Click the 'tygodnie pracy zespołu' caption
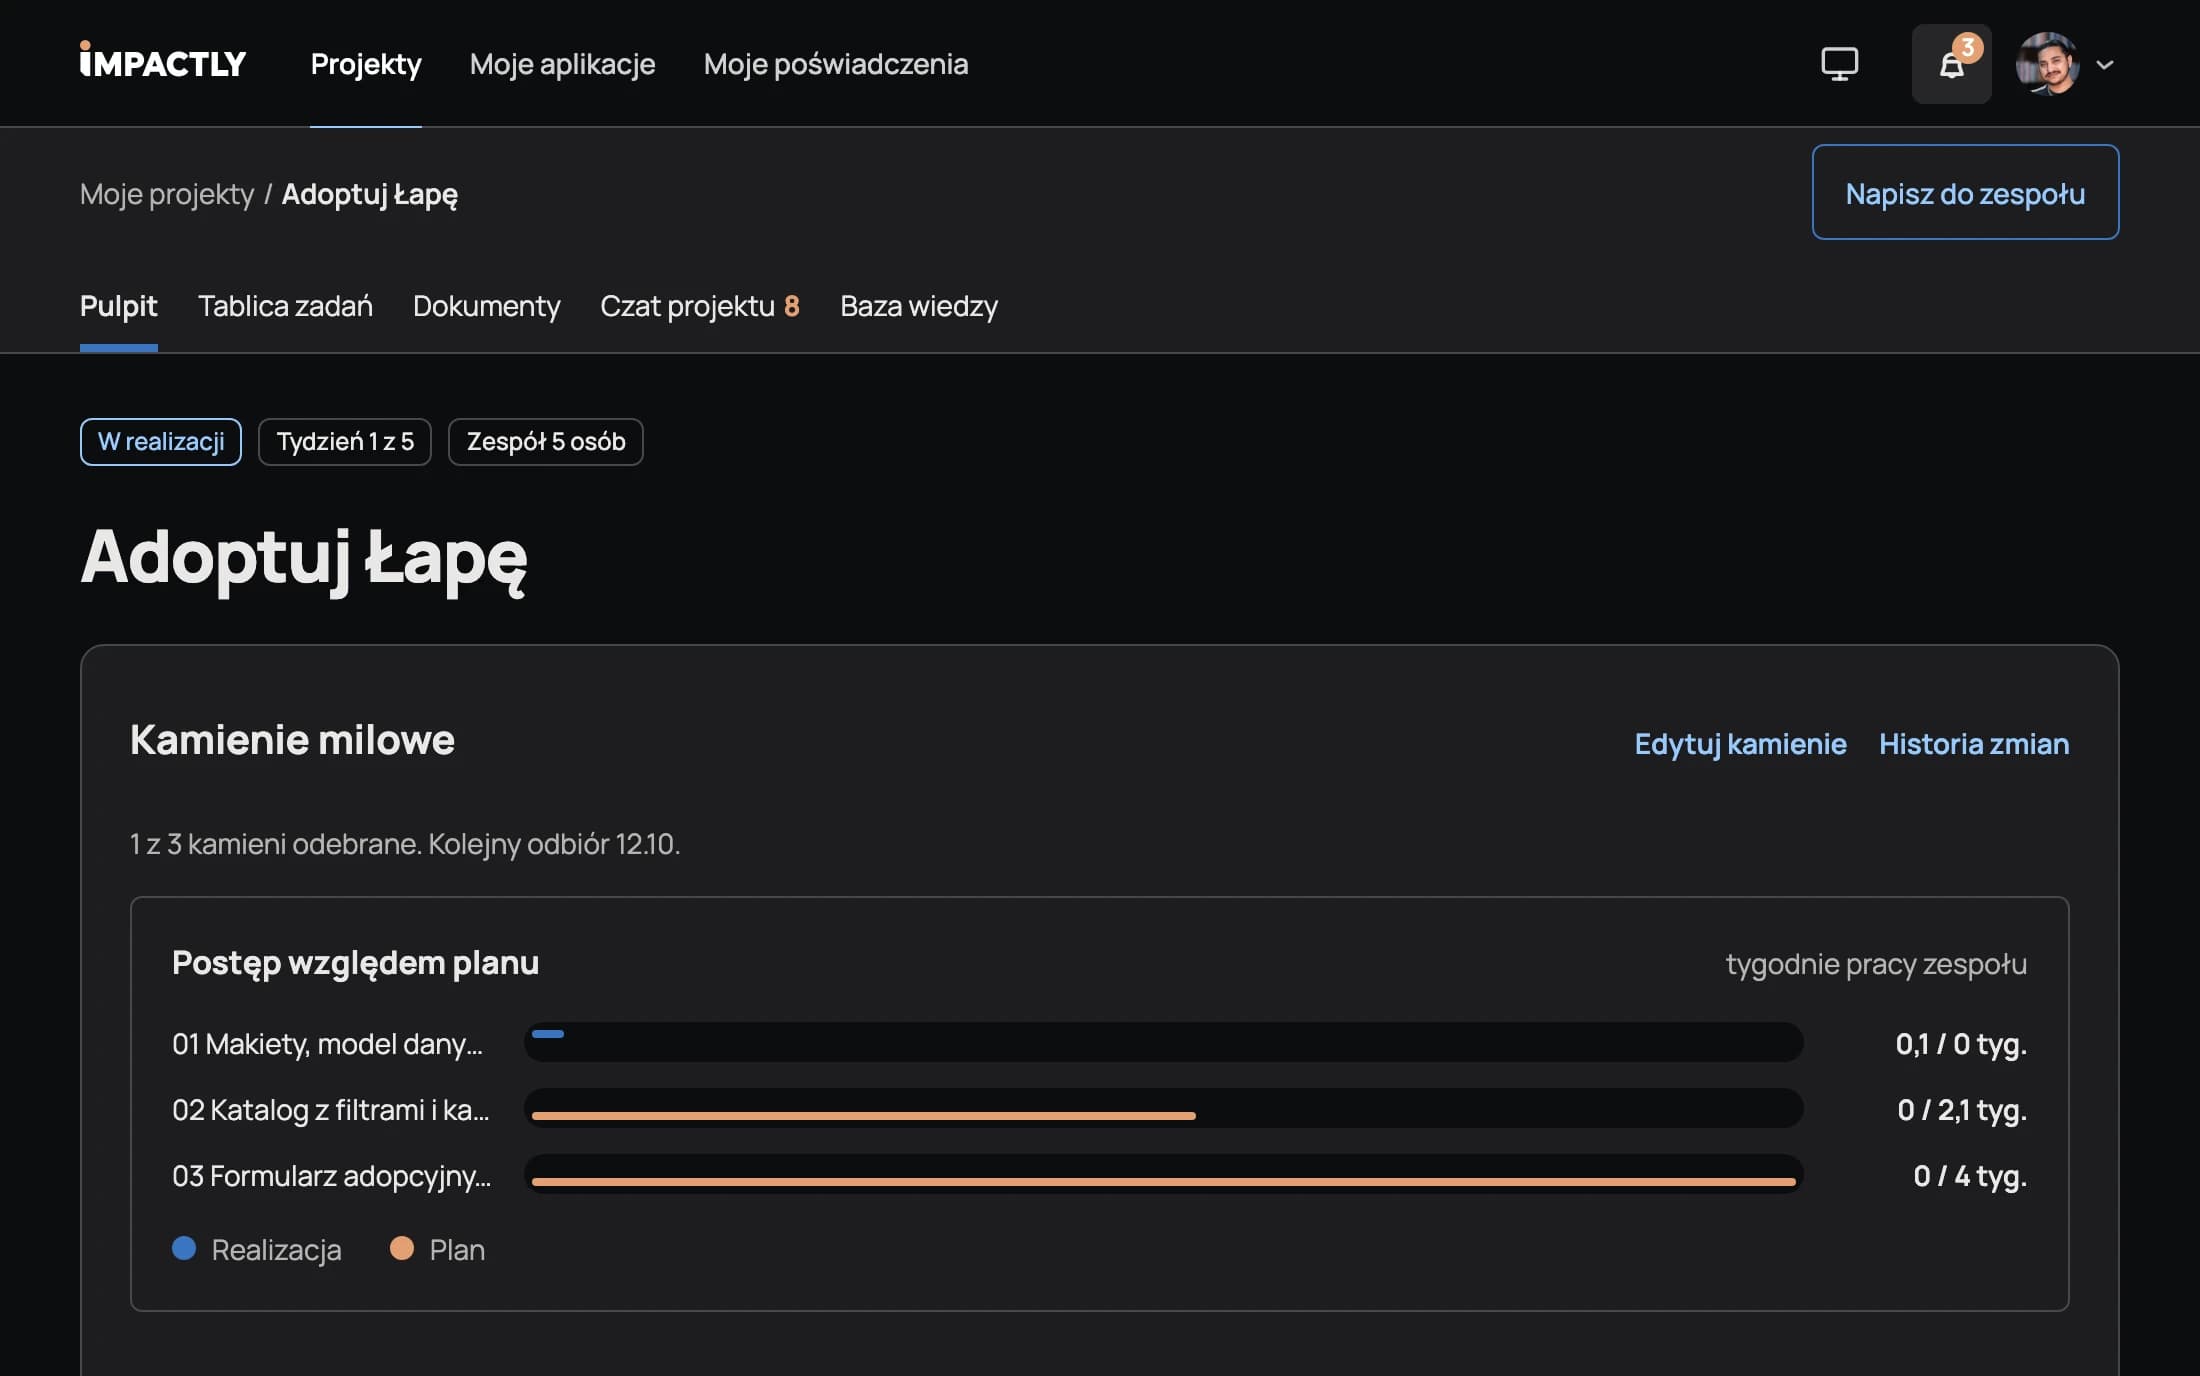2200x1376 pixels. coord(1876,964)
